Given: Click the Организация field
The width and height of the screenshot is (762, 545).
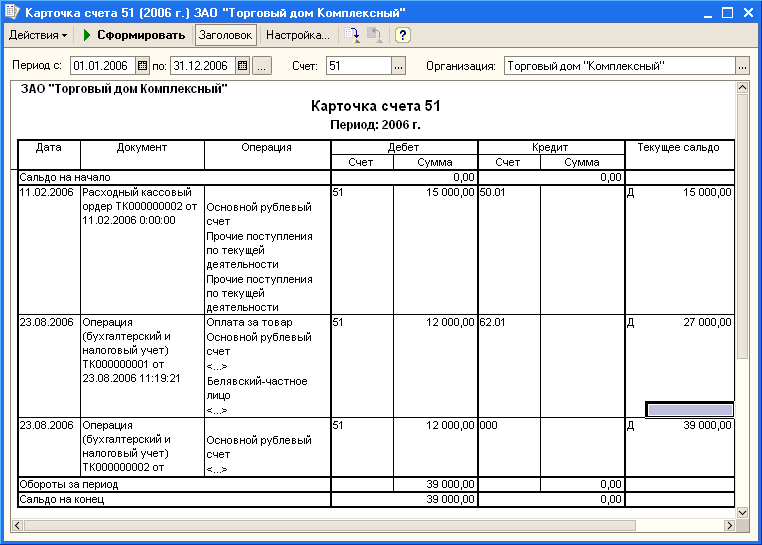Looking at the screenshot, I should (x=620, y=66).
